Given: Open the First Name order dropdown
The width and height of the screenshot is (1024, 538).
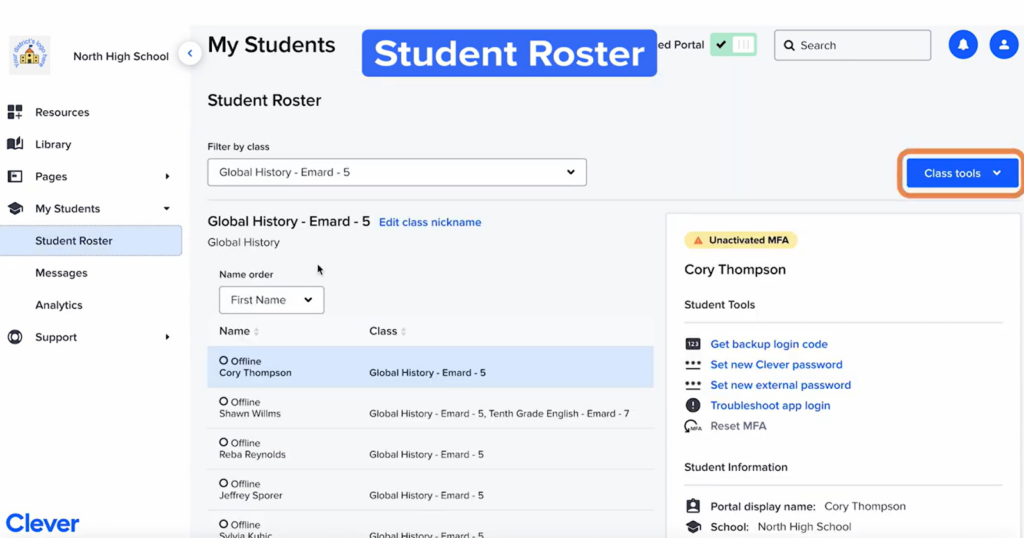Looking at the screenshot, I should 271,300.
